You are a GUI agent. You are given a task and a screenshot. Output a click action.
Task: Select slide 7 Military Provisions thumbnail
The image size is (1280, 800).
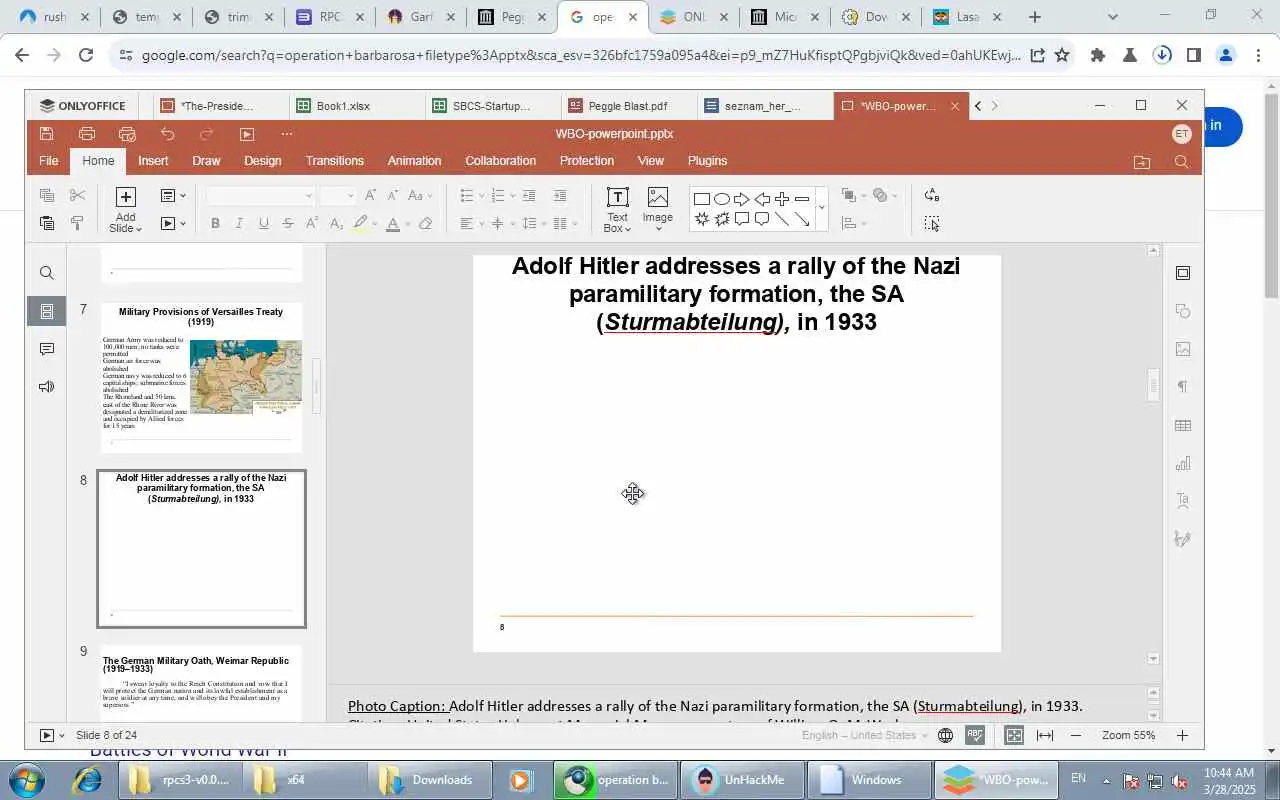(x=201, y=378)
